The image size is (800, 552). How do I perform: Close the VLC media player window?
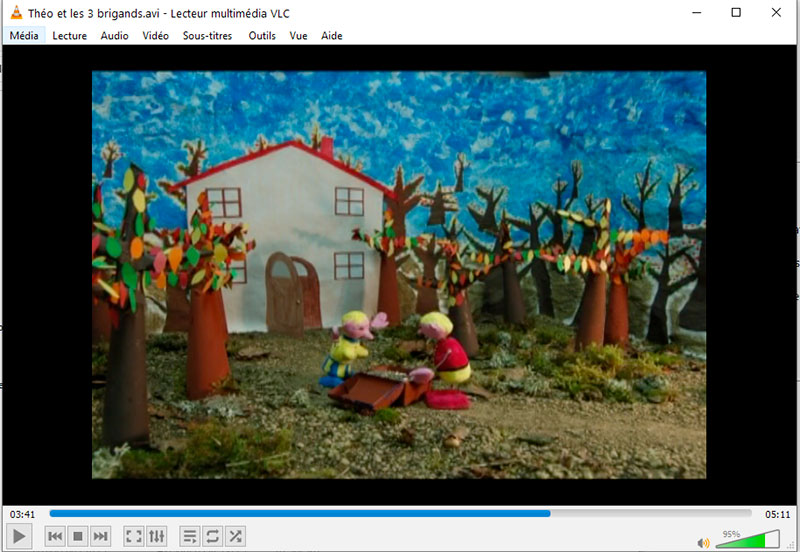coord(776,12)
